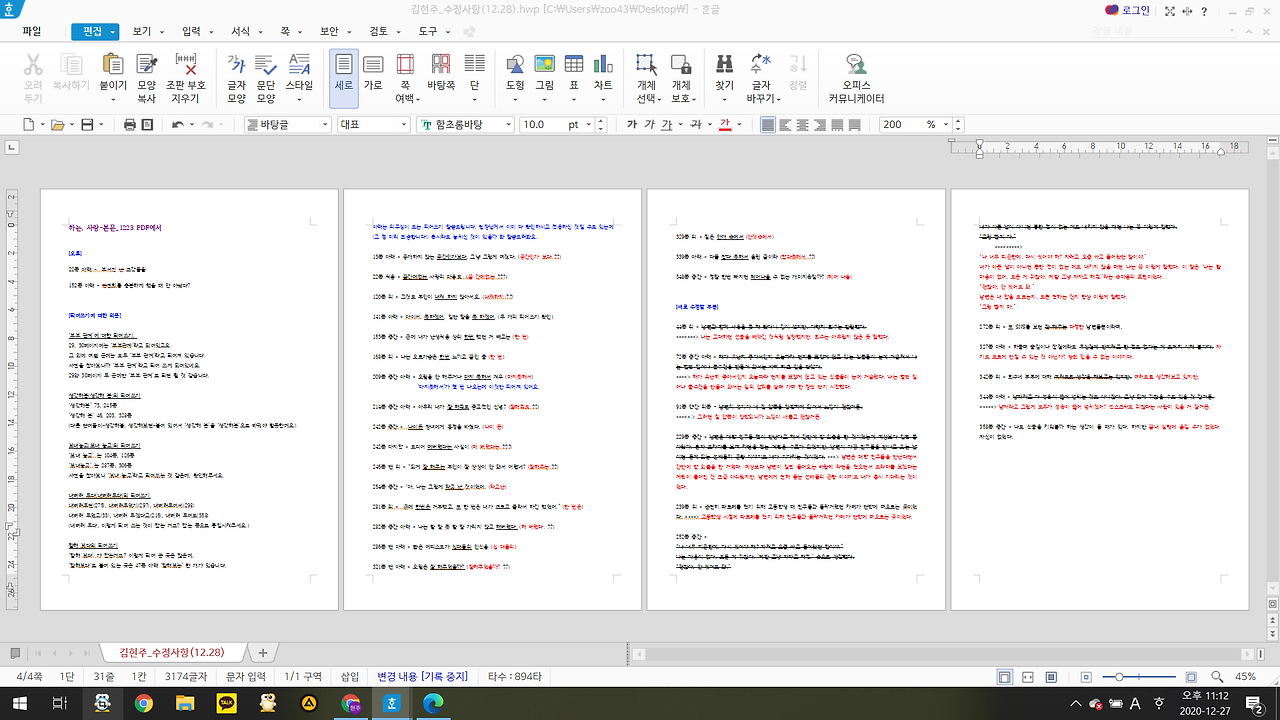Image resolution: width=1280 pixels, height=720 pixels.
Task: Open KakaoTalk from the taskbar
Action: point(226,703)
